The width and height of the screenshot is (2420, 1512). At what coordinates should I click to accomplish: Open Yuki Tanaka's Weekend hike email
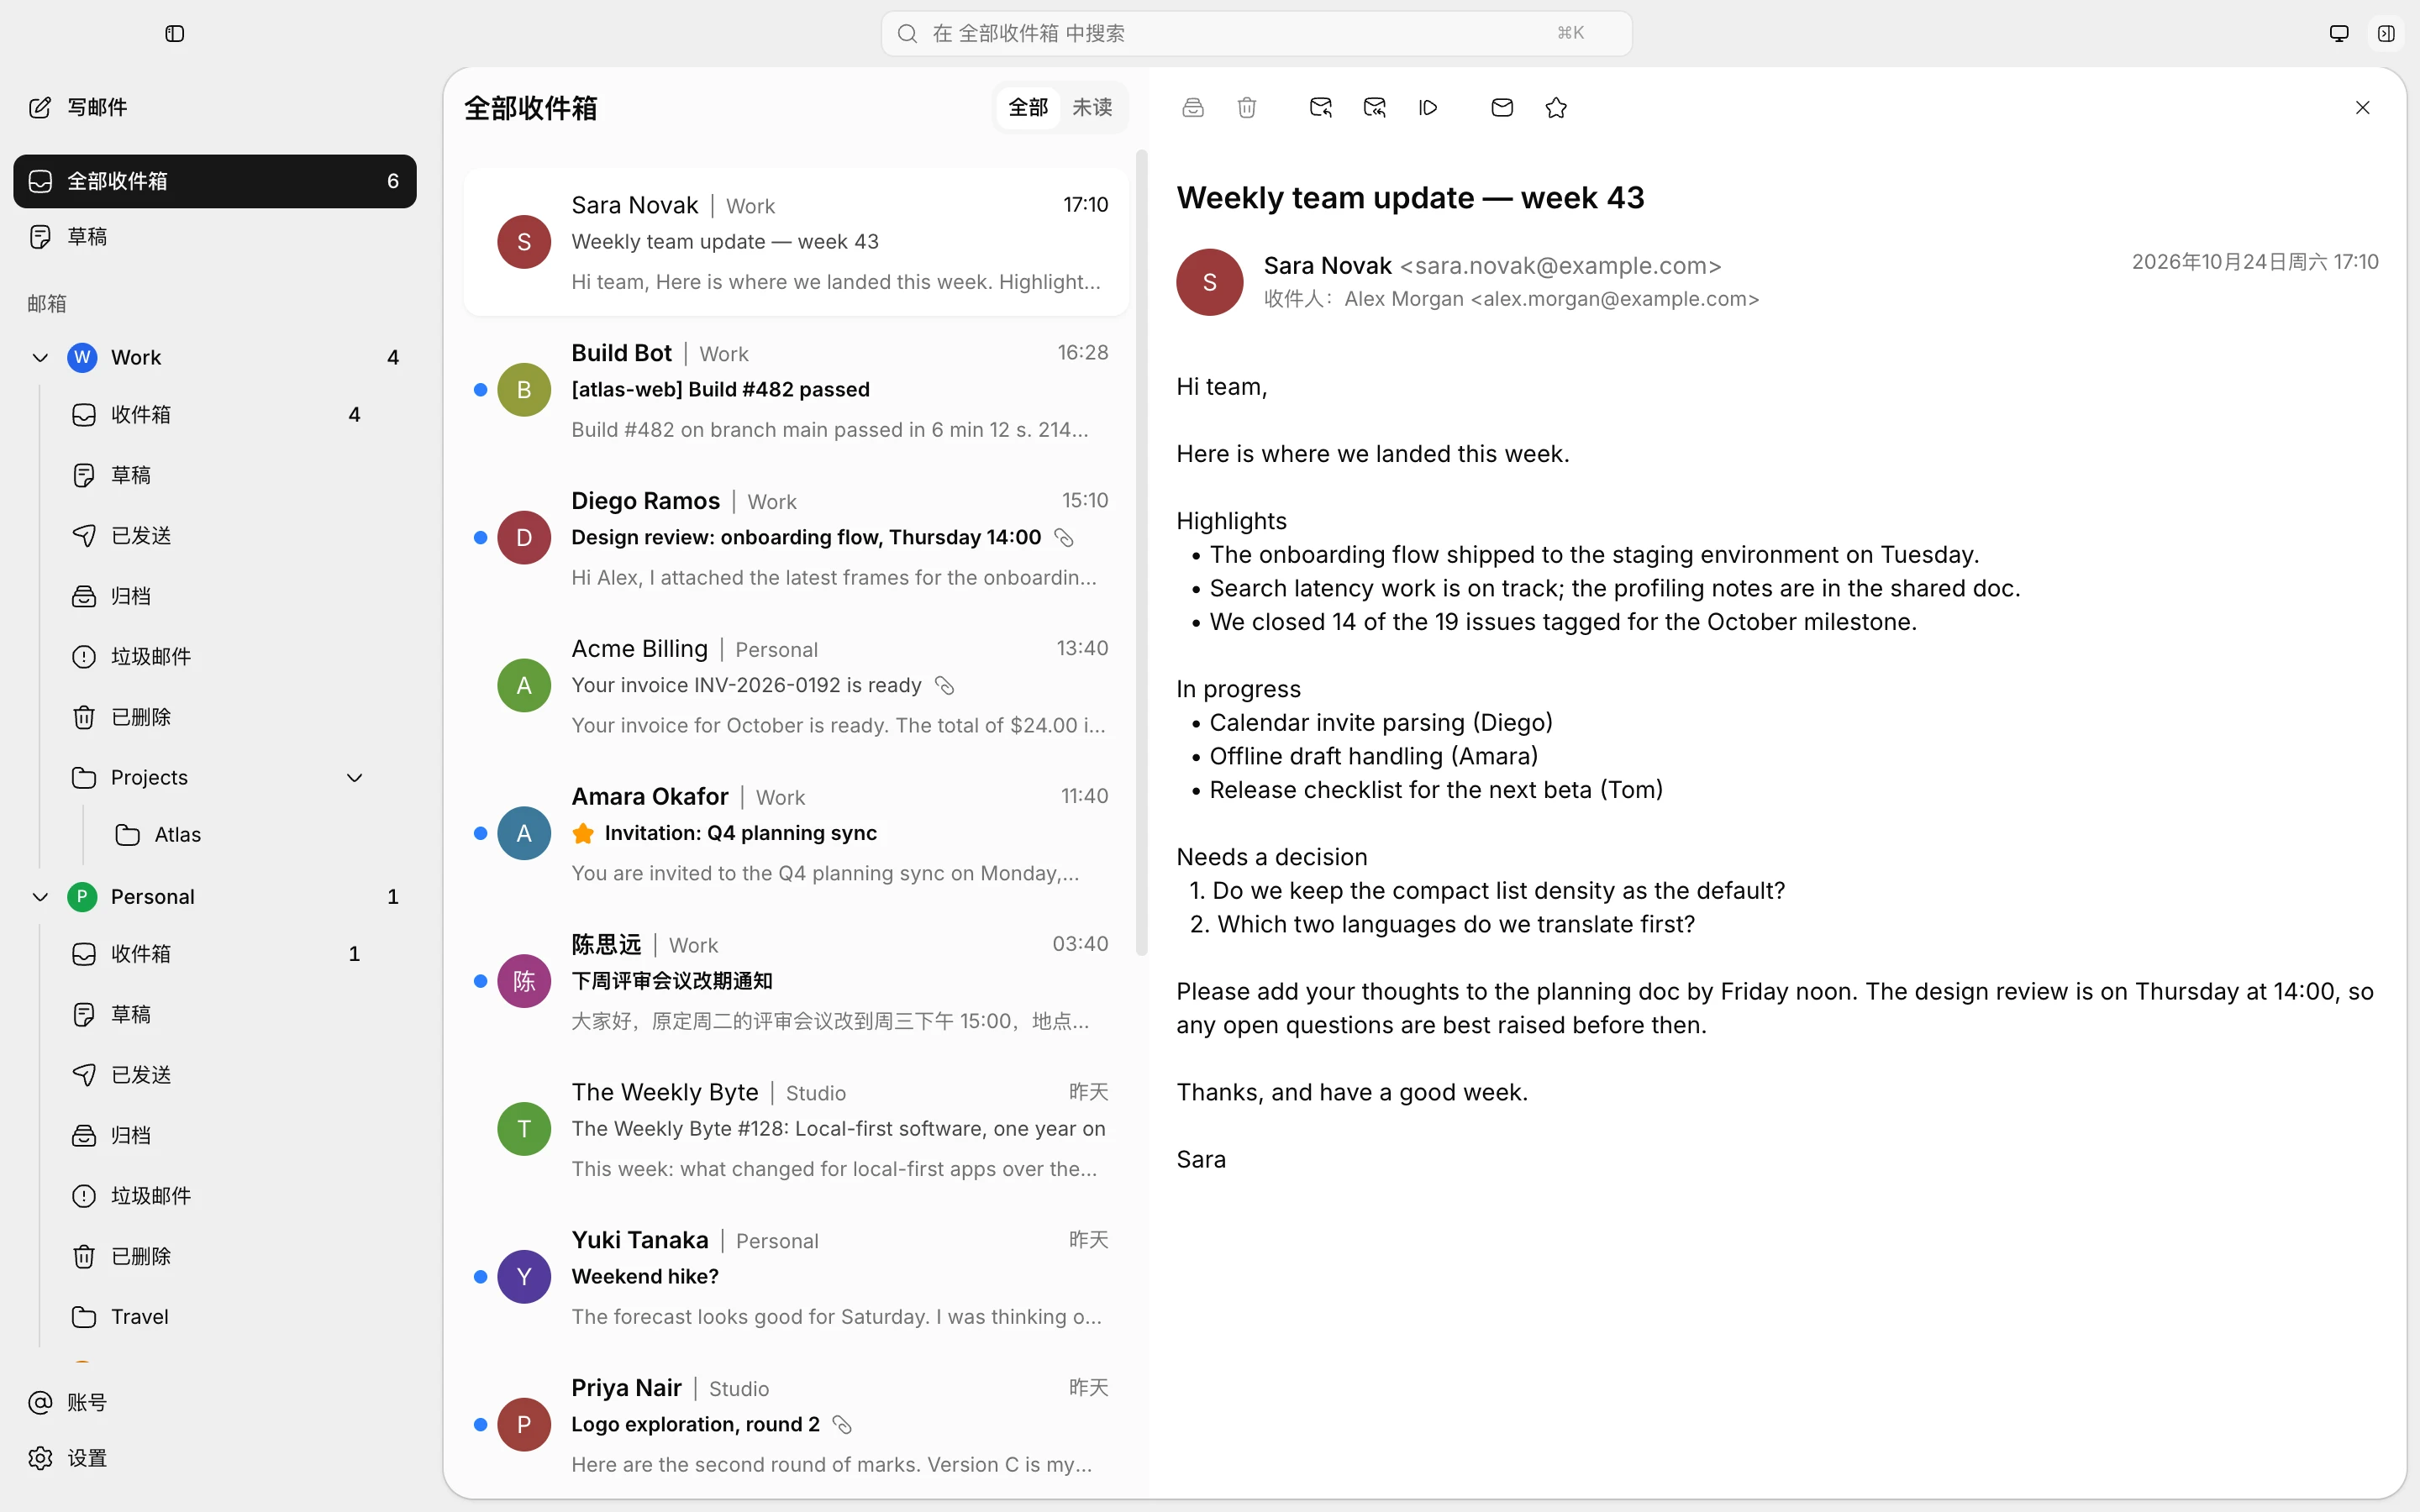click(796, 1277)
